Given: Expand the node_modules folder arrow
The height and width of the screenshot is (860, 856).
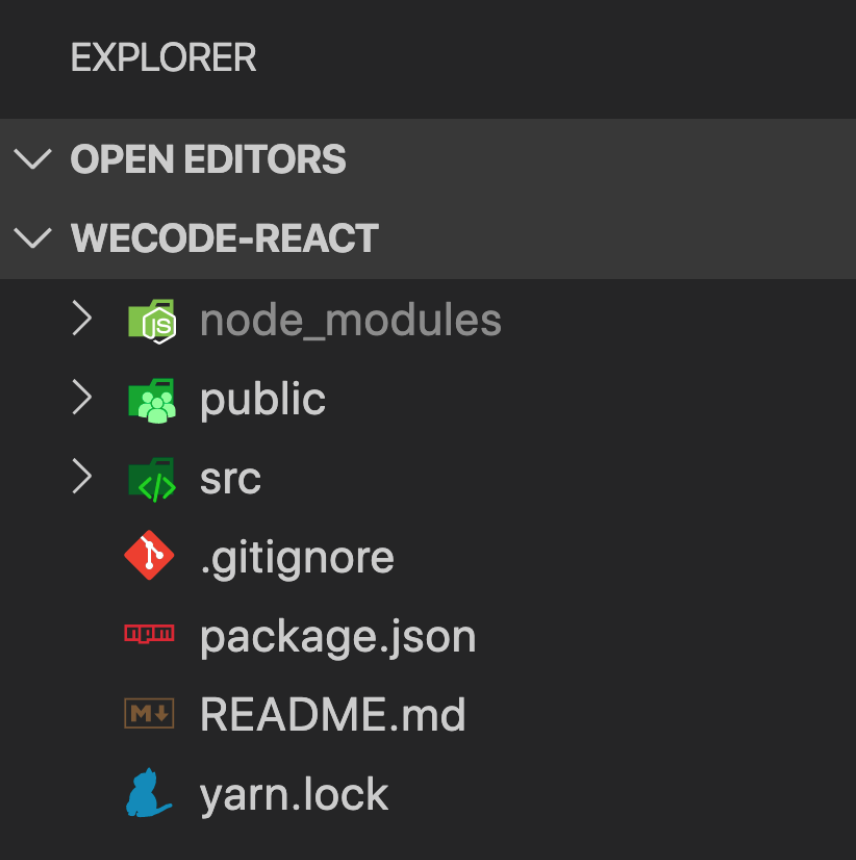Looking at the screenshot, I should 82,318.
